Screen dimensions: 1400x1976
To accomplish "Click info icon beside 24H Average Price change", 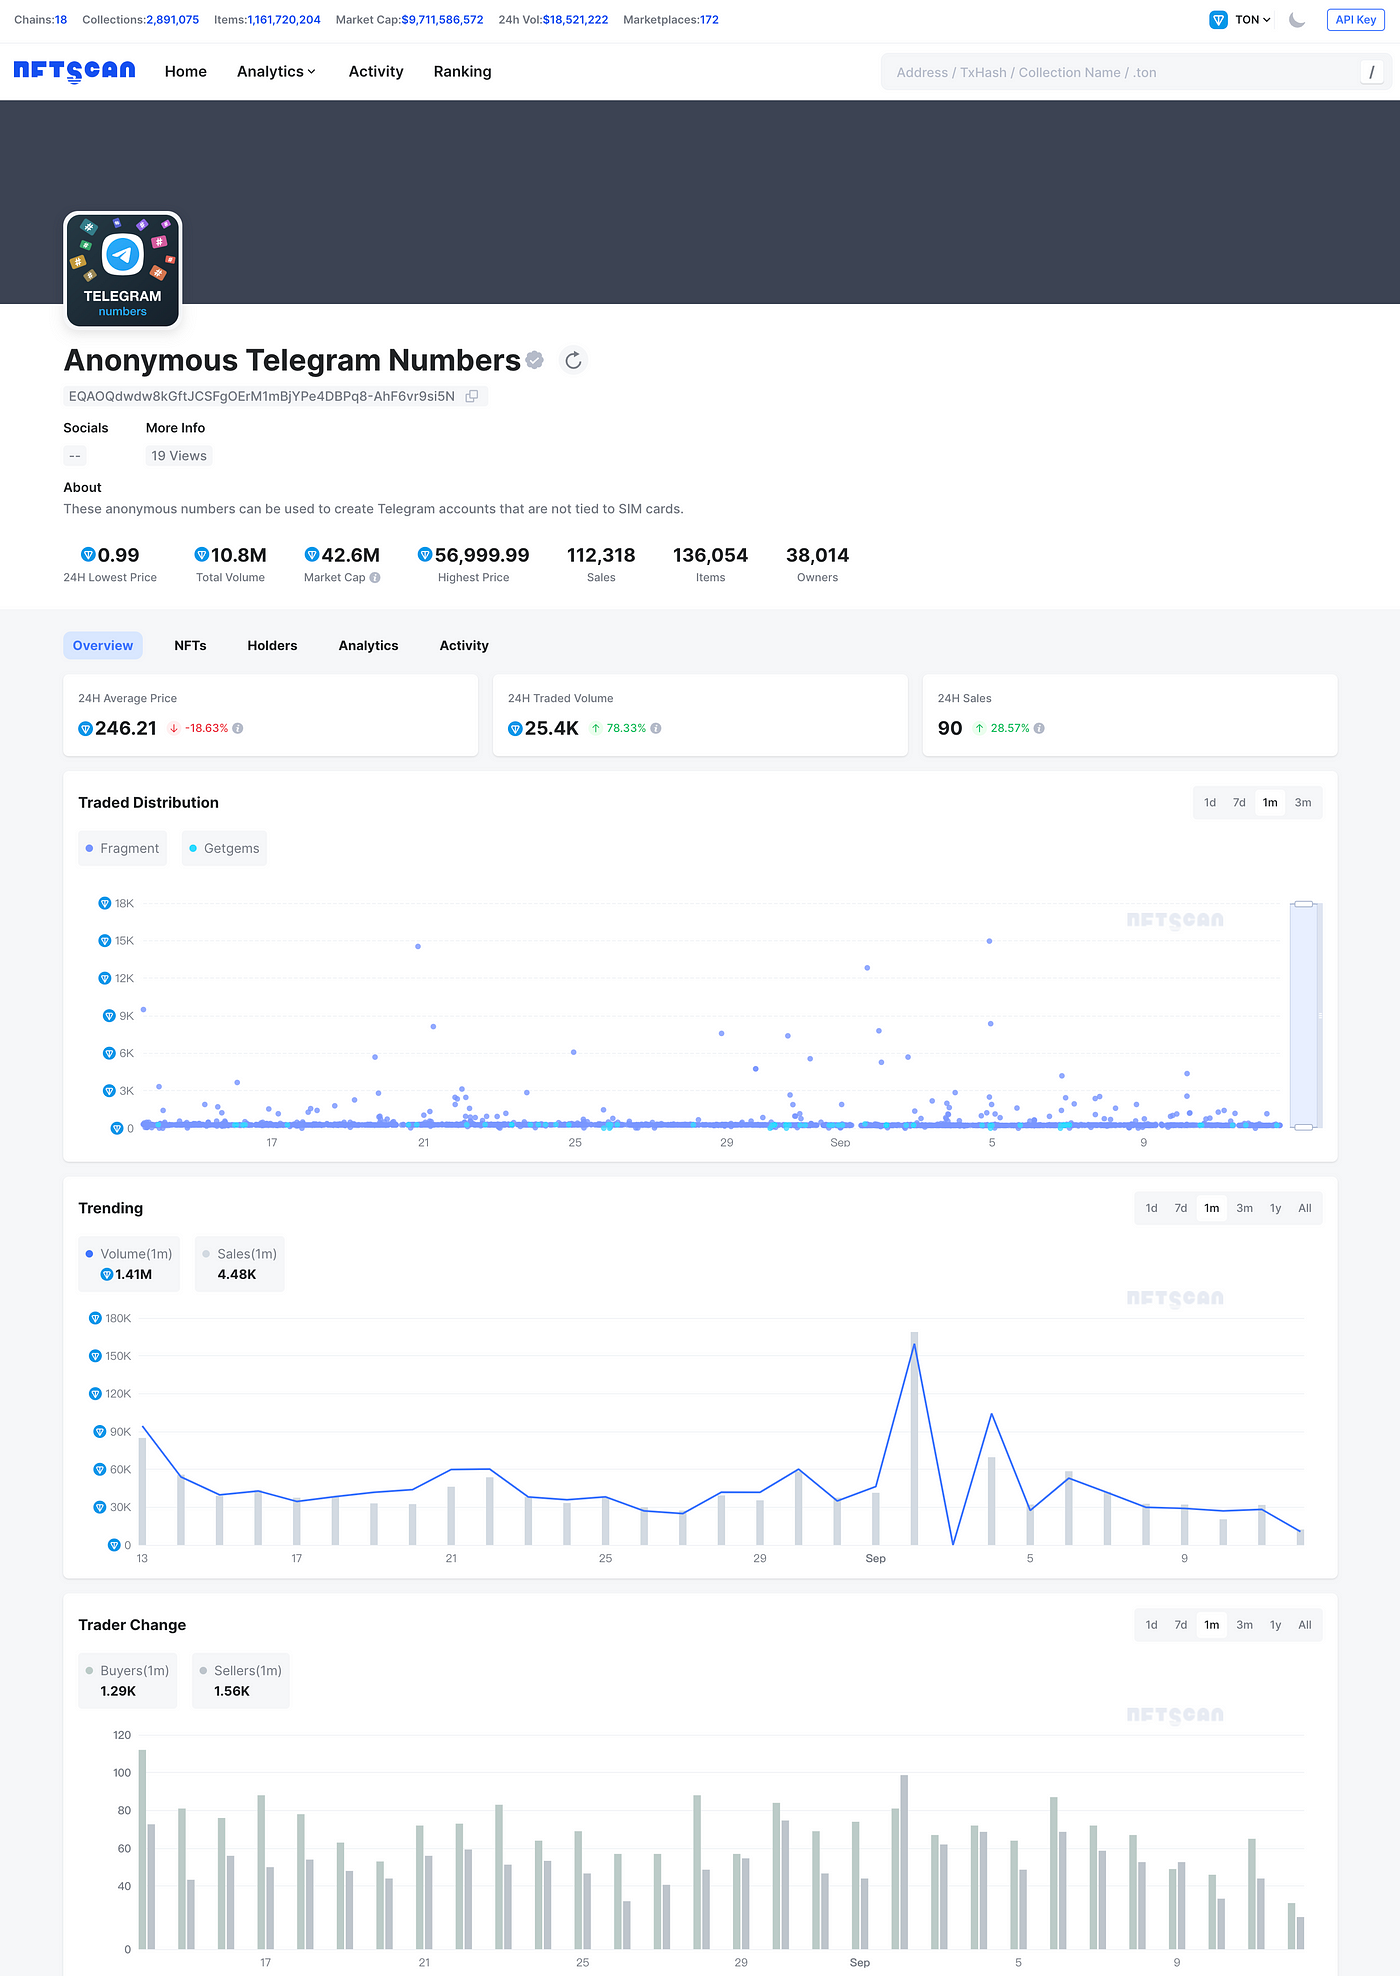I will click(238, 729).
